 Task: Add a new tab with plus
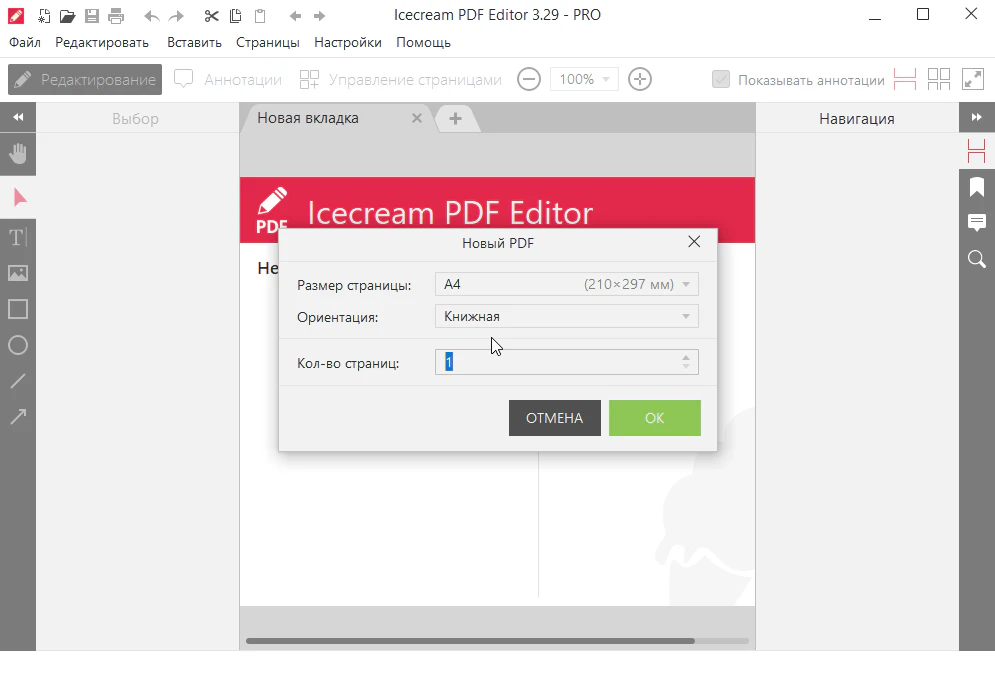[x=455, y=119]
